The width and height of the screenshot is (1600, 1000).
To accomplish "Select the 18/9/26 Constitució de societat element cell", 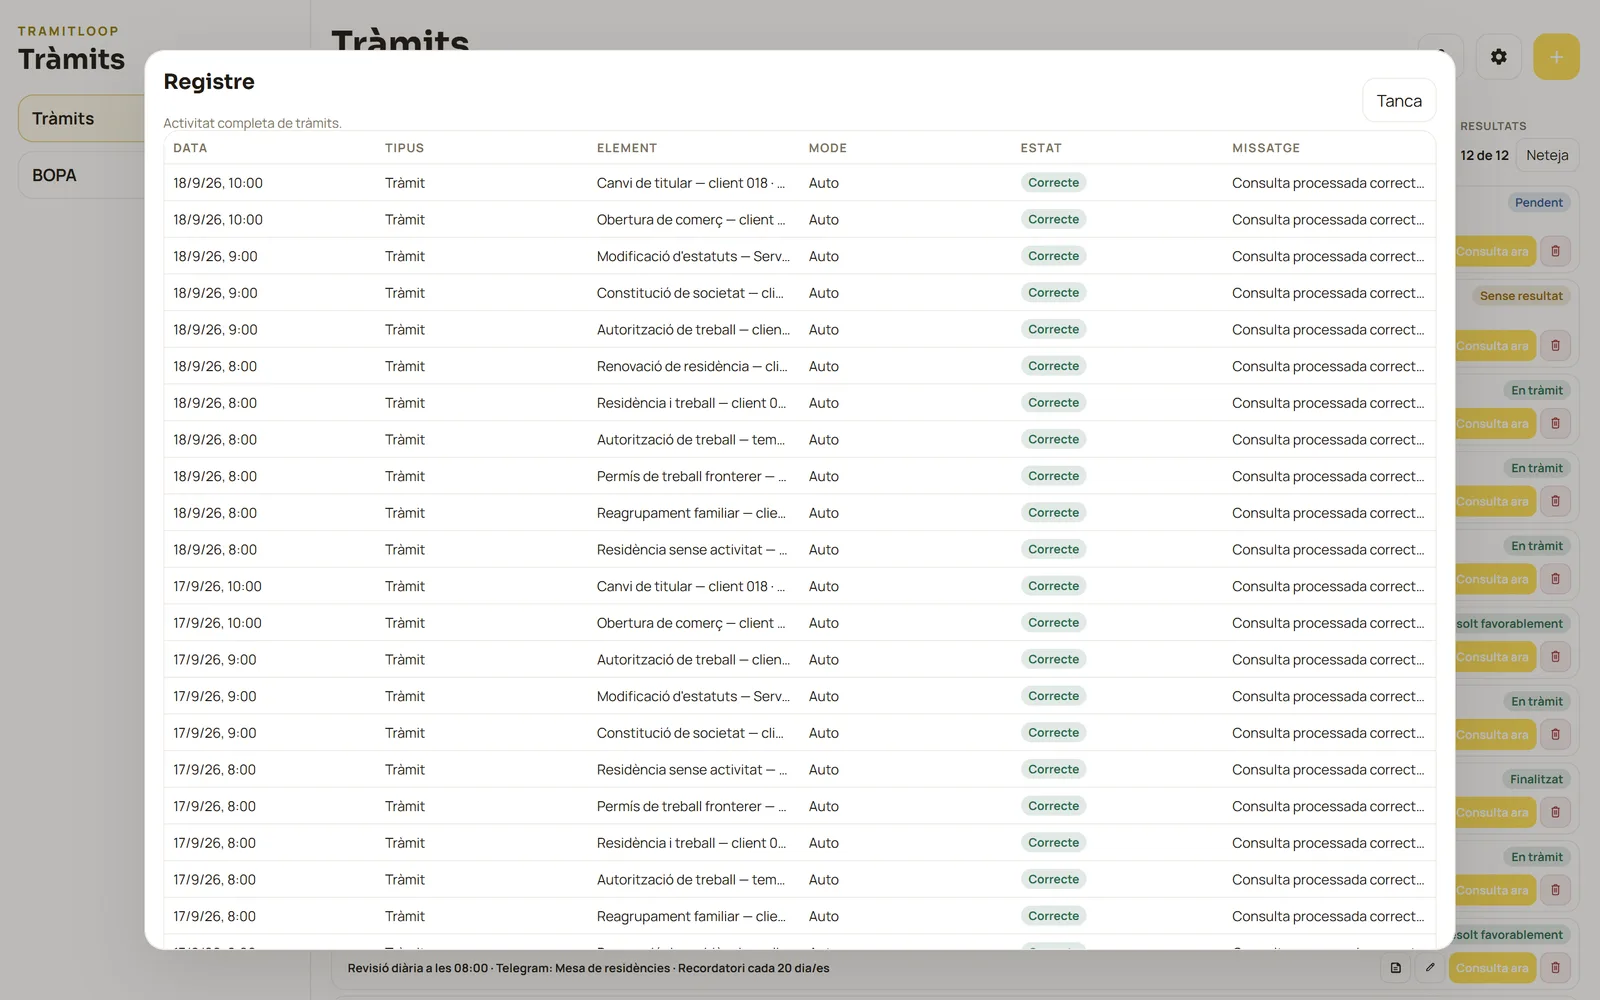I will coord(691,293).
